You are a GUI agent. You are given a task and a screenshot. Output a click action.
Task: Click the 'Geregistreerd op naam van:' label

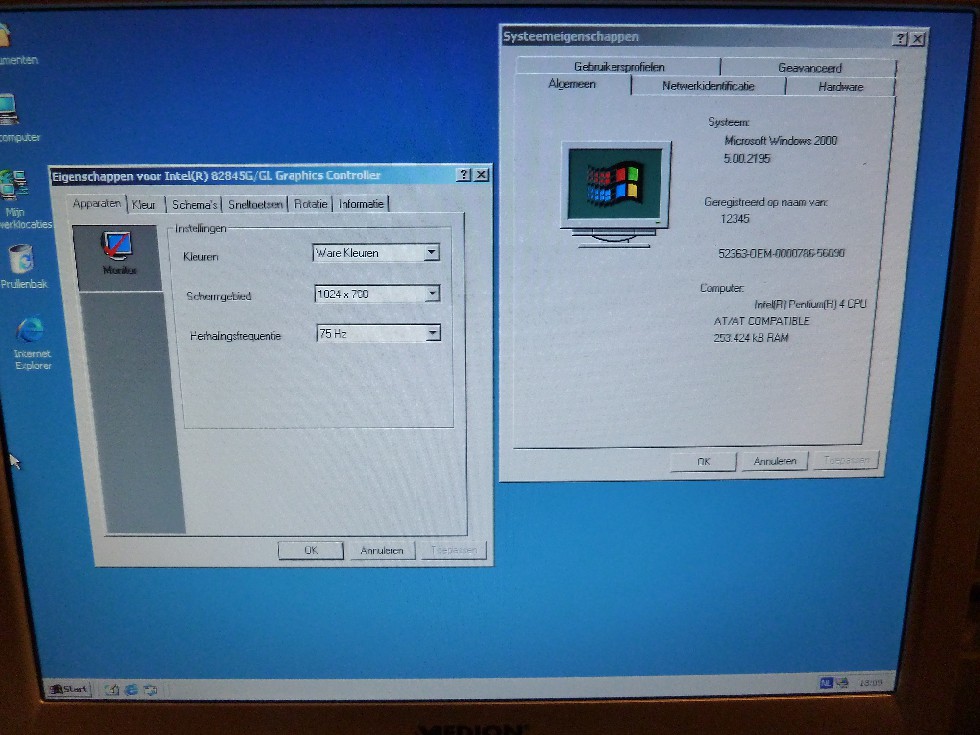pyautogui.click(x=766, y=202)
